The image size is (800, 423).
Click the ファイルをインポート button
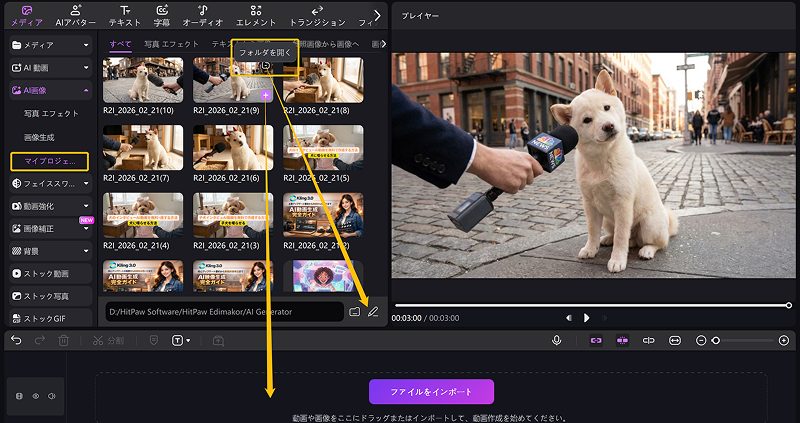431,392
